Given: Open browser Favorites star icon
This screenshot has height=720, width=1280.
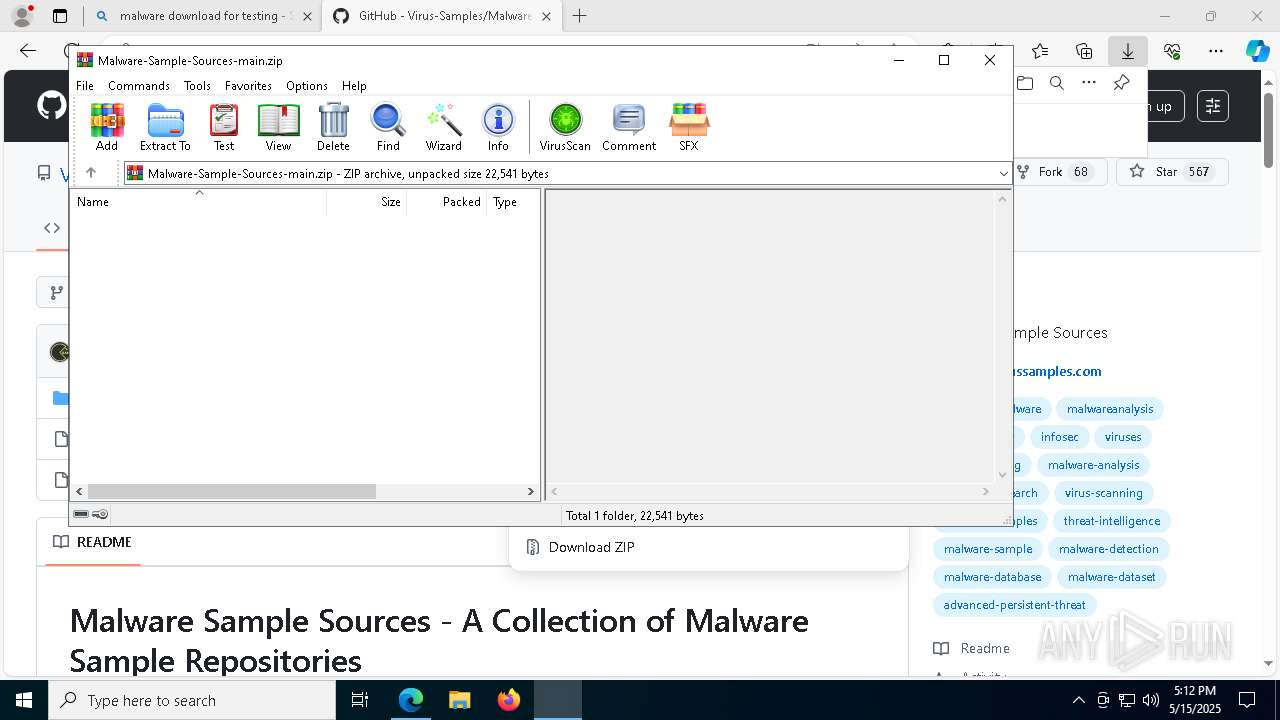Looking at the screenshot, I should (1040, 51).
